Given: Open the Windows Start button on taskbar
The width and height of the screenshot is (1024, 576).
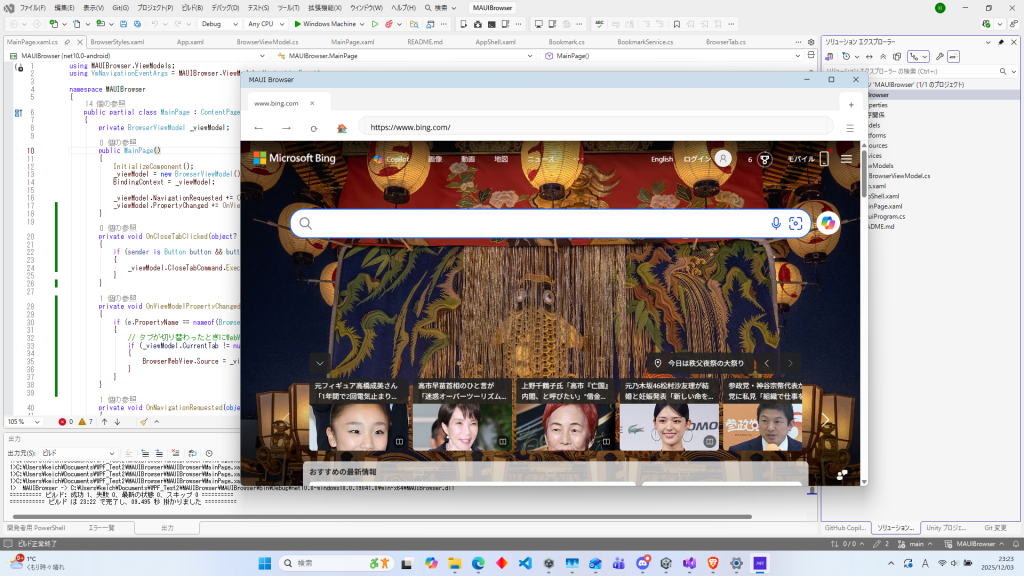Looking at the screenshot, I should click(x=265, y=563).
